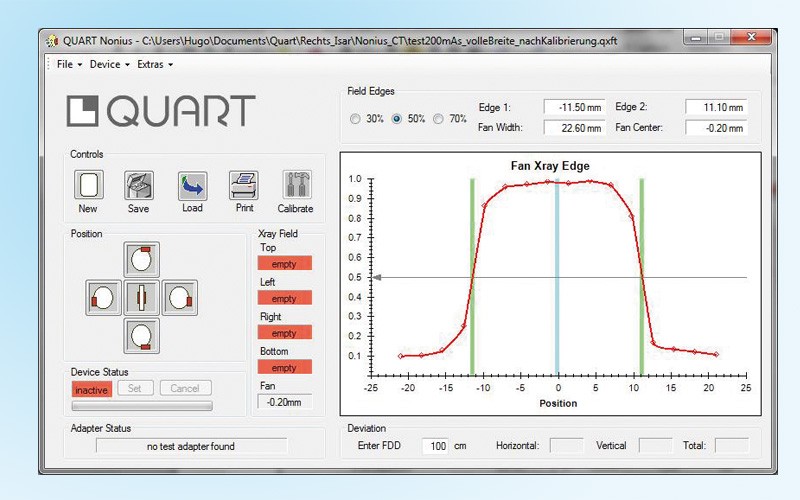Click the Fan value field showing -0.20mm
The height and width of the screenshot is (500, 800).
[x=284, y=403]
